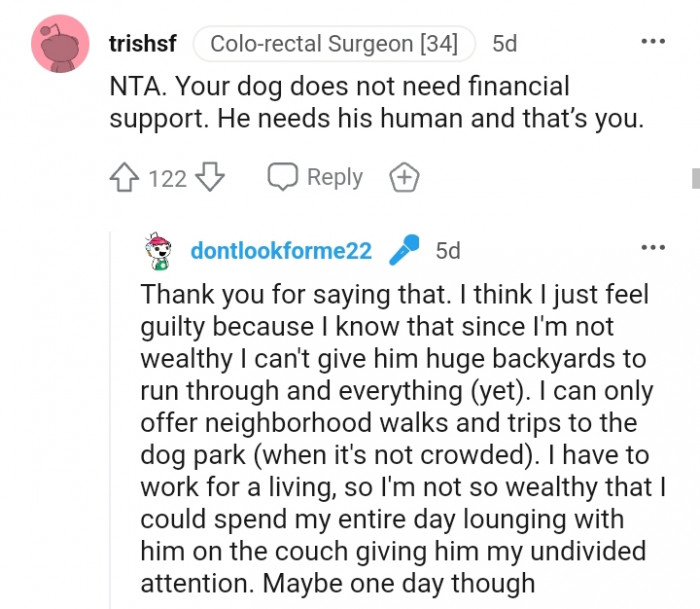The image size is (700, 609).
Task: Click dontlookforme22's small avatar
Action: point(159,249)
